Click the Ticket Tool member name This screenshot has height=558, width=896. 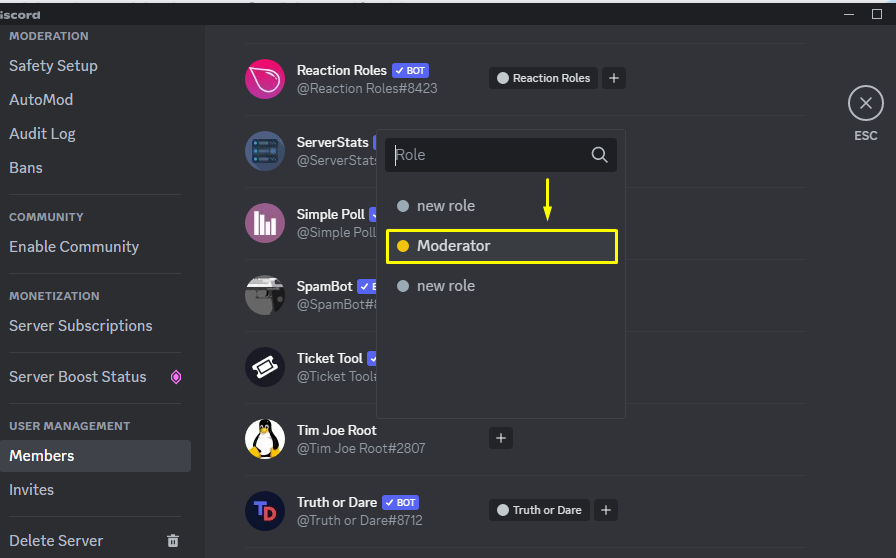coord(330,358)
